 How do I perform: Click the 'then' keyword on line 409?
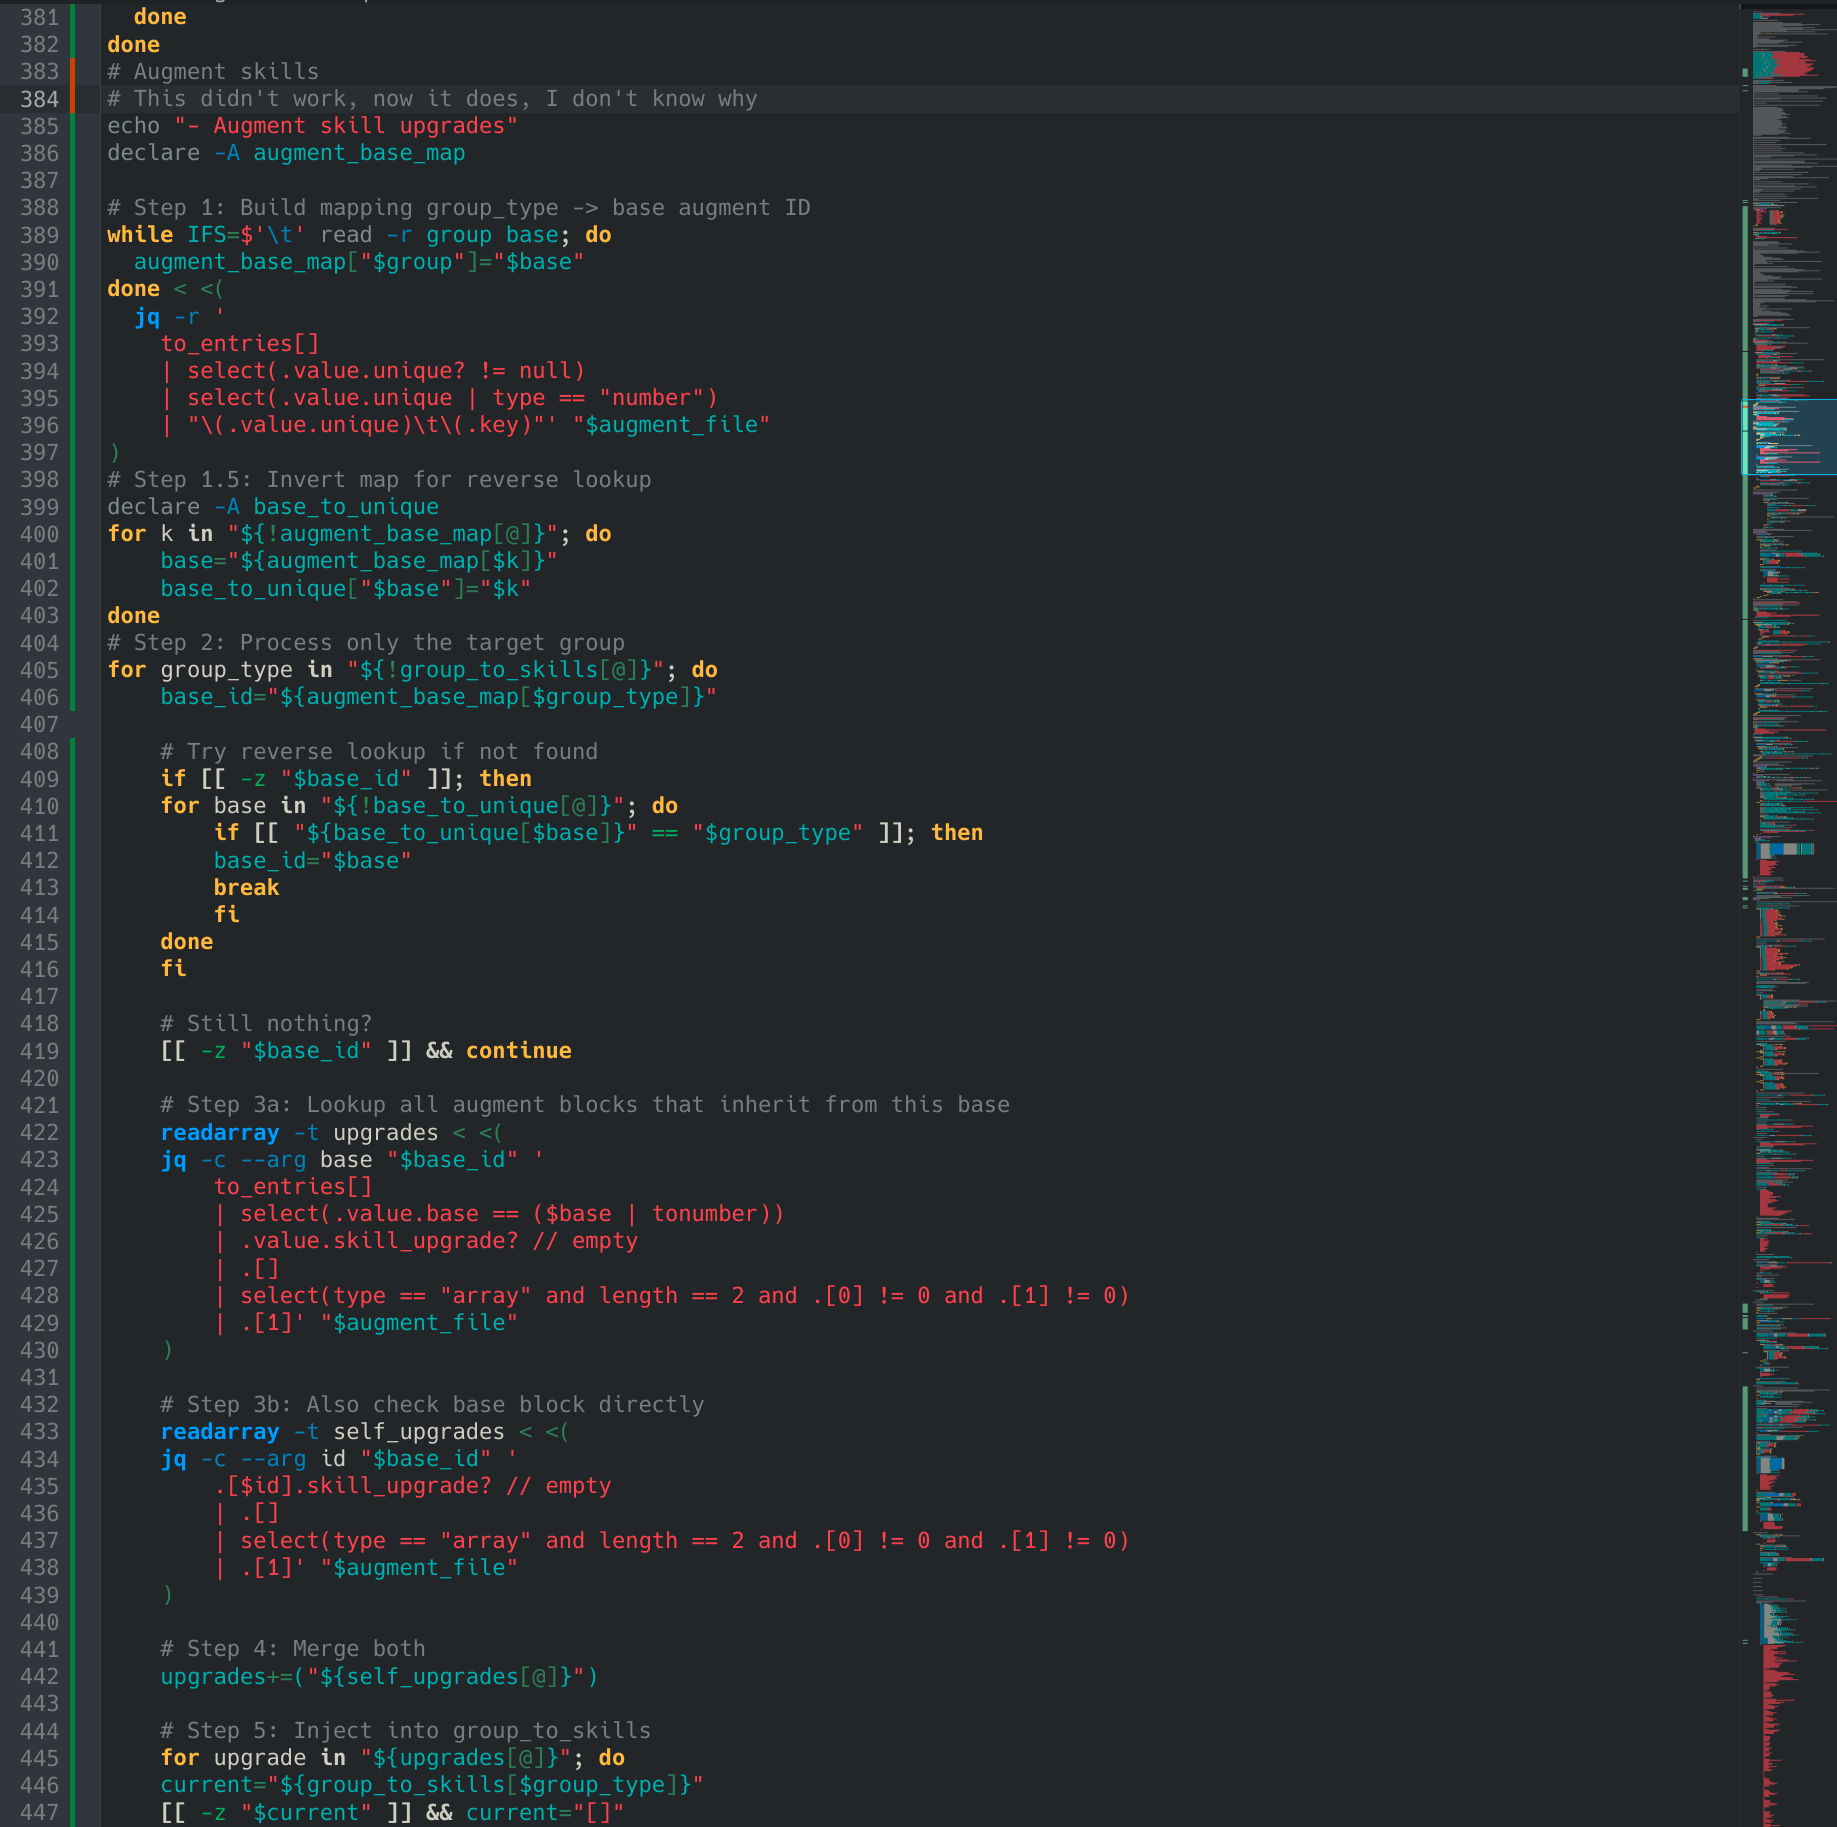click(x=505, y=779)
